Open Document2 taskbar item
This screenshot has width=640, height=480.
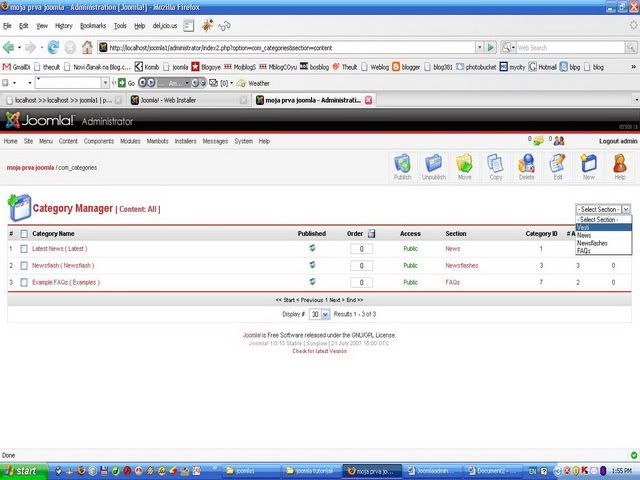click(x=493, y=471)
